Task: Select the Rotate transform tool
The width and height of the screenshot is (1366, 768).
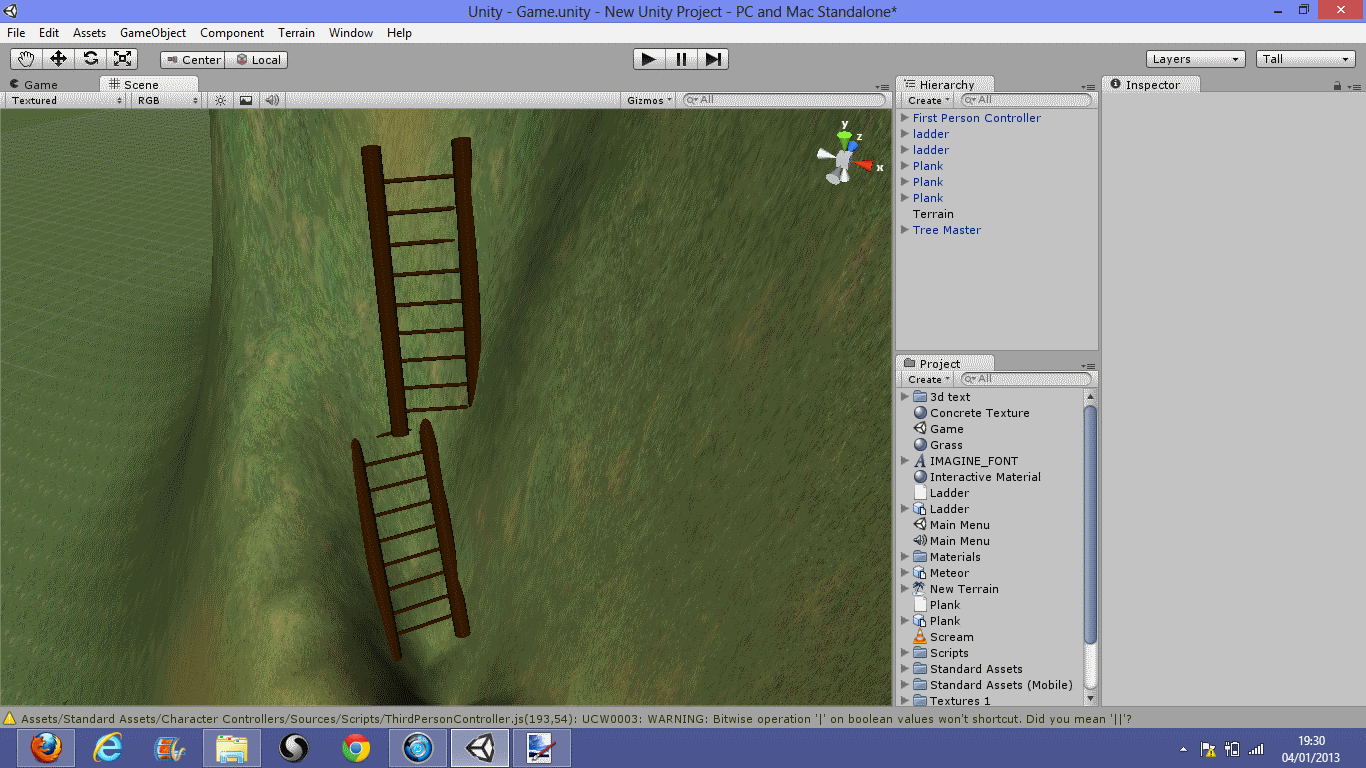Action: (x=90, y=59)
